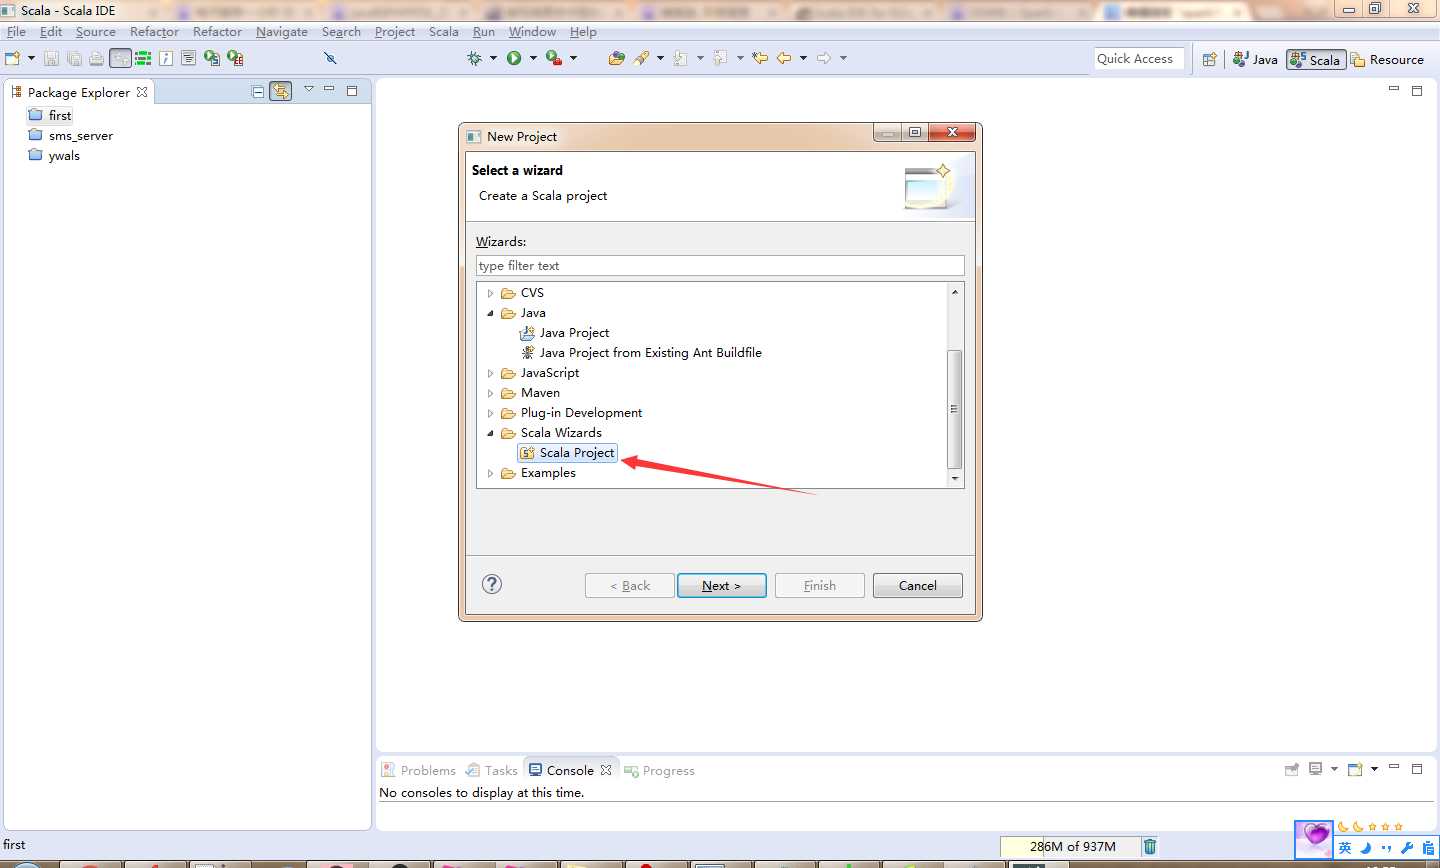Click the New wizard toolbar icon
Screen dimensions: 1440x868
coord(13,58)
